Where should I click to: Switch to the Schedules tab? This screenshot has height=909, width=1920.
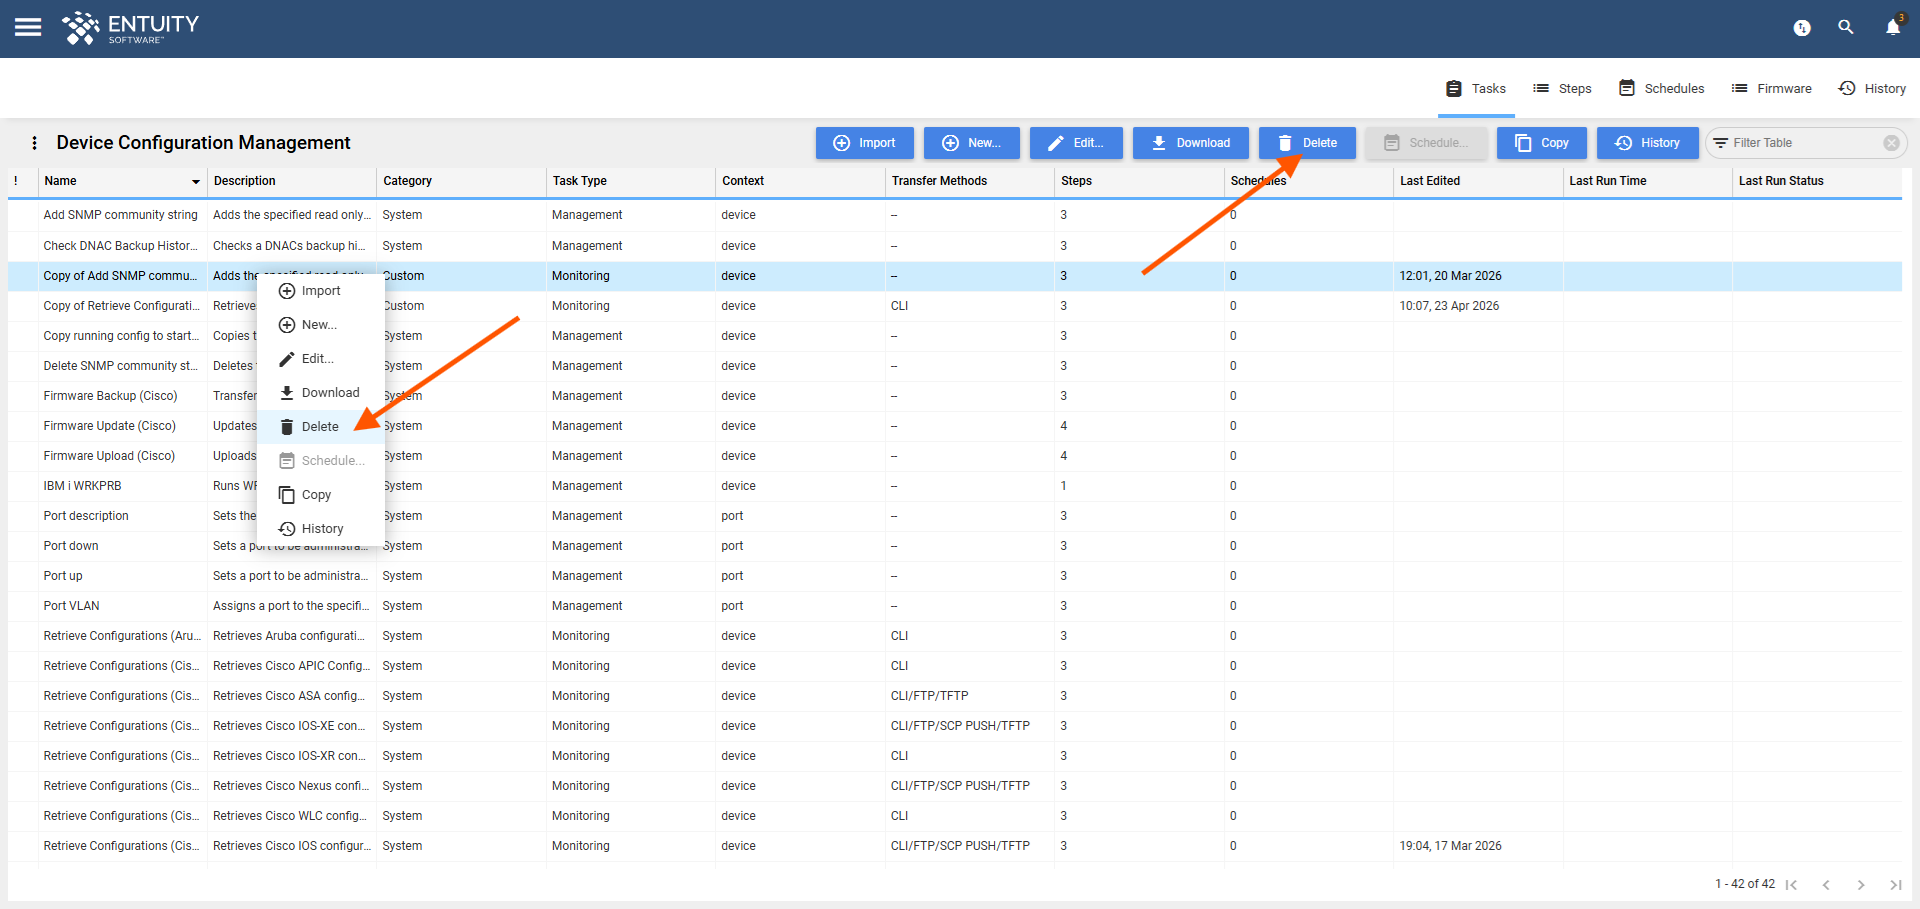point(1661,88)
